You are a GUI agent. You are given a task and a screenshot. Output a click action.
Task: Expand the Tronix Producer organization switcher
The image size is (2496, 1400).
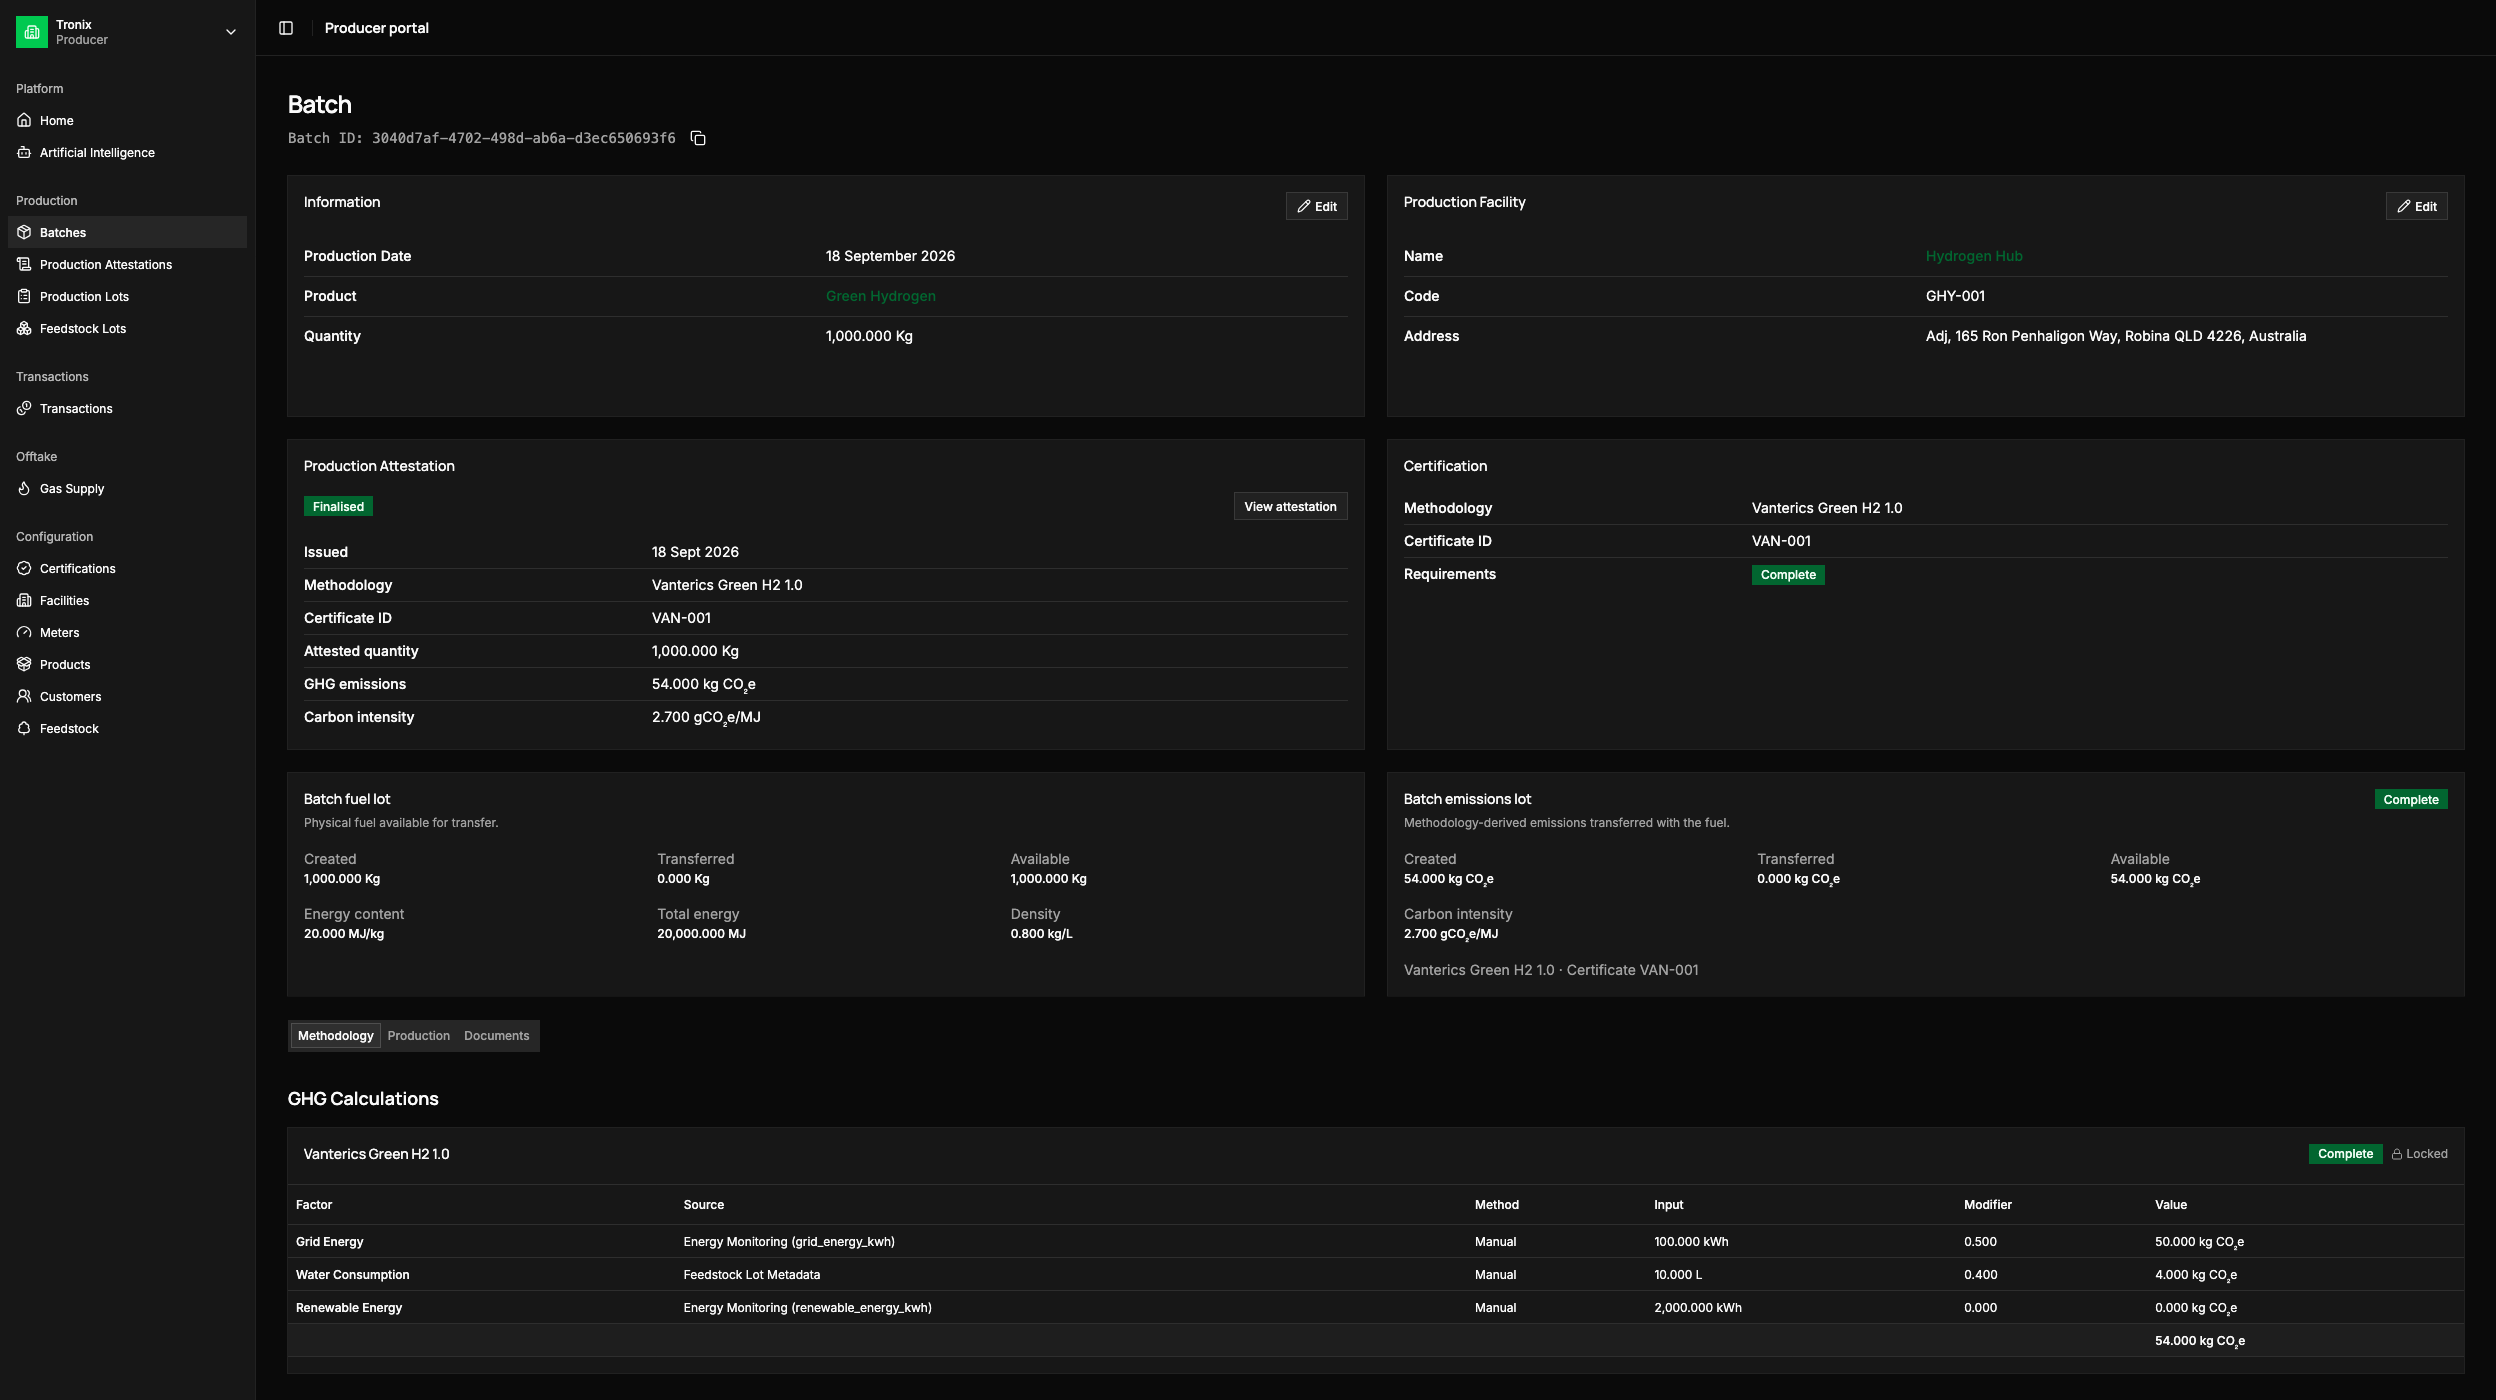[127, 32]
